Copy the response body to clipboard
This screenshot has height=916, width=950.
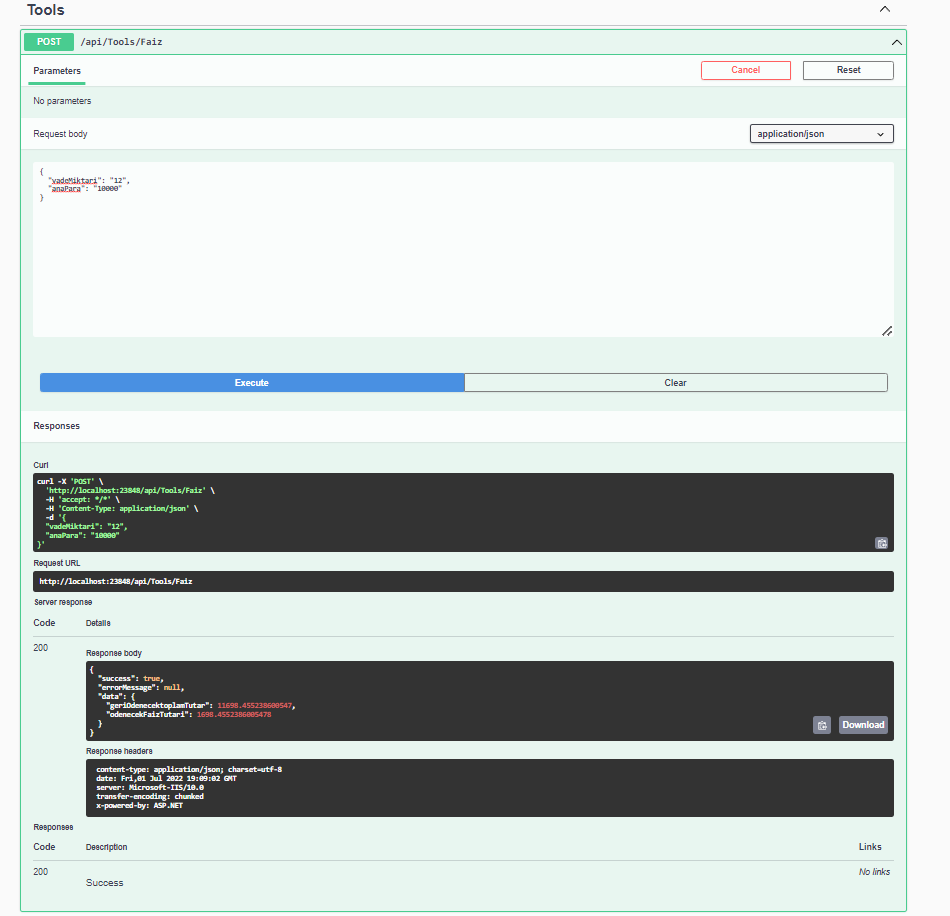click(x=822, y=725)
